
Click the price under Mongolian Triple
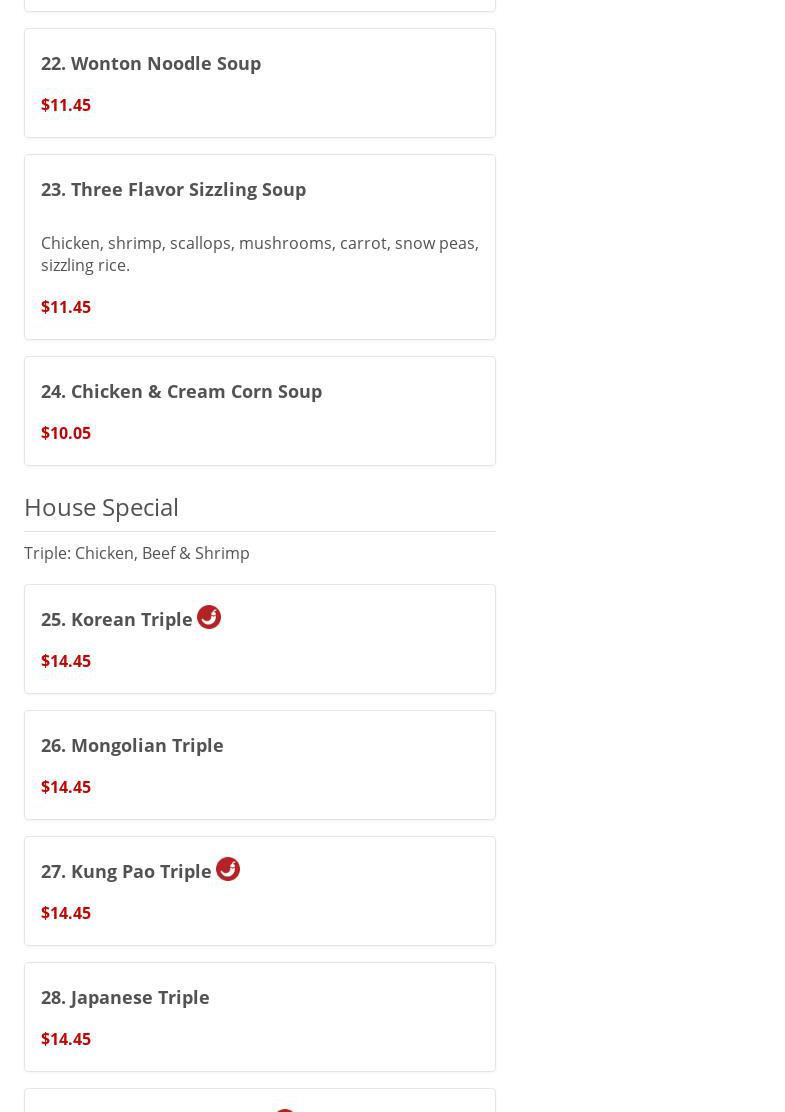66,787
